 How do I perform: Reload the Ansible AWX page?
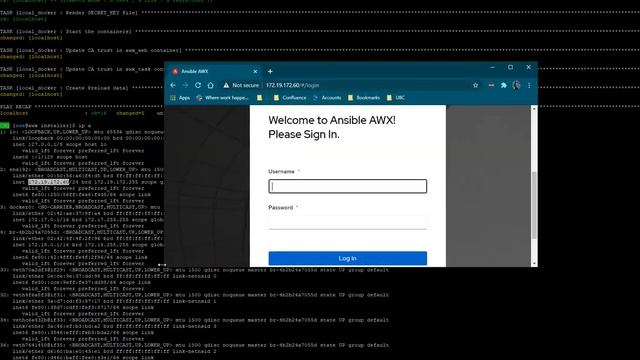click(198, 85)
